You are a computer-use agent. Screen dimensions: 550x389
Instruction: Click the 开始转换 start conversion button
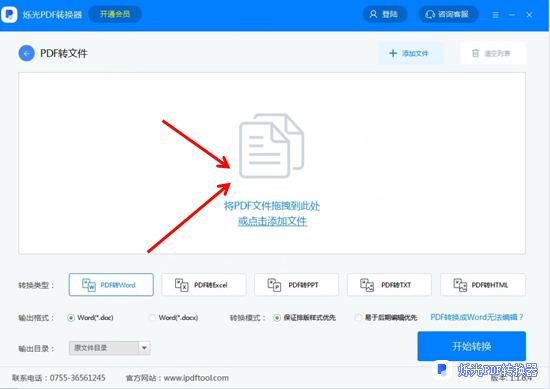click(471, 346)
